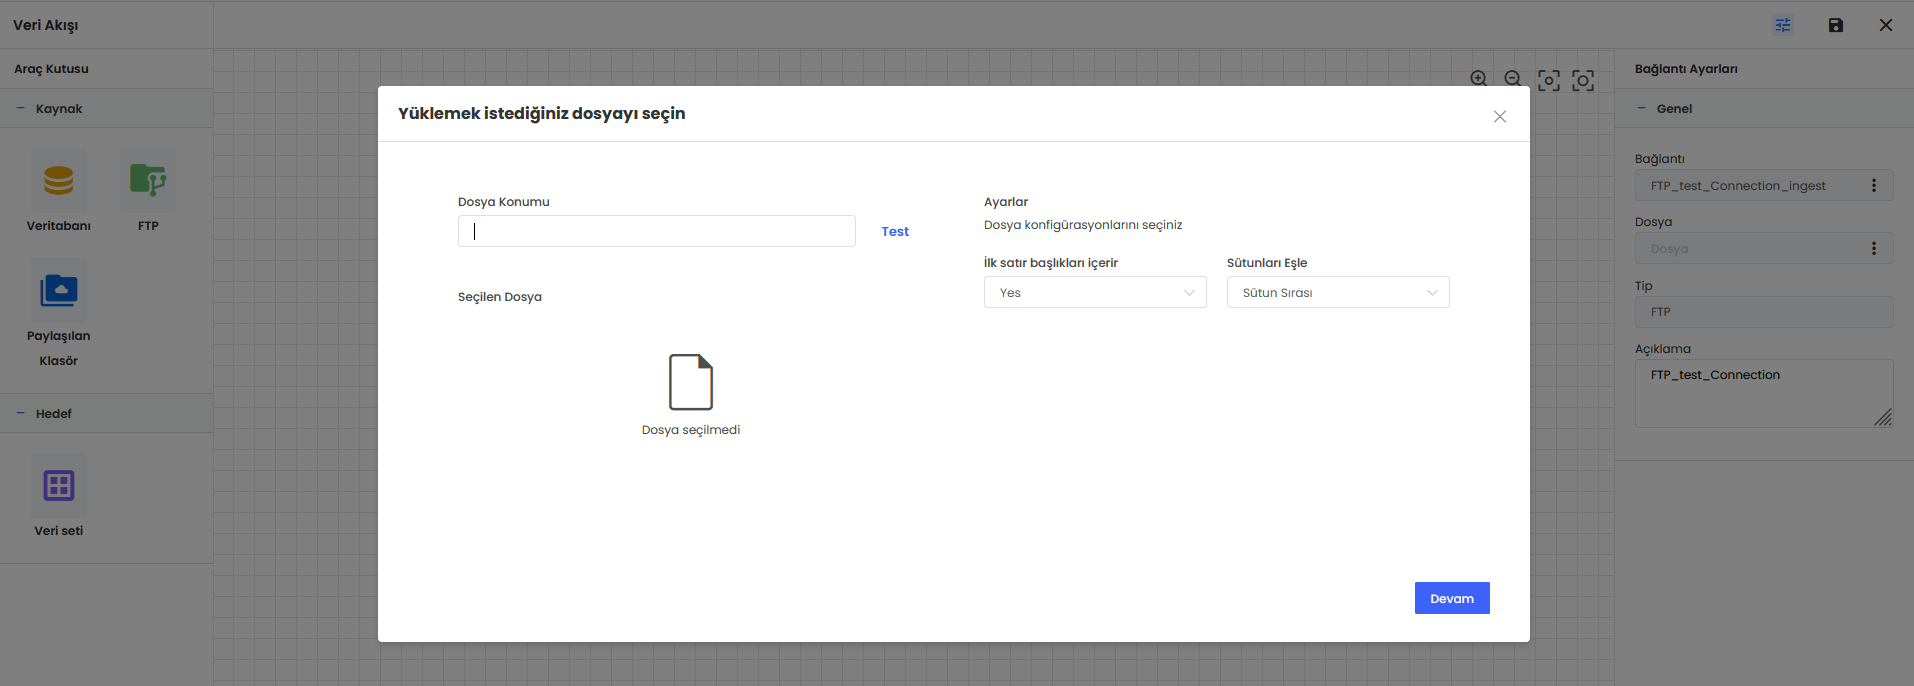1914x686 pixels.
Task: Select the Veri seti target icon
Action: point(58,486)
